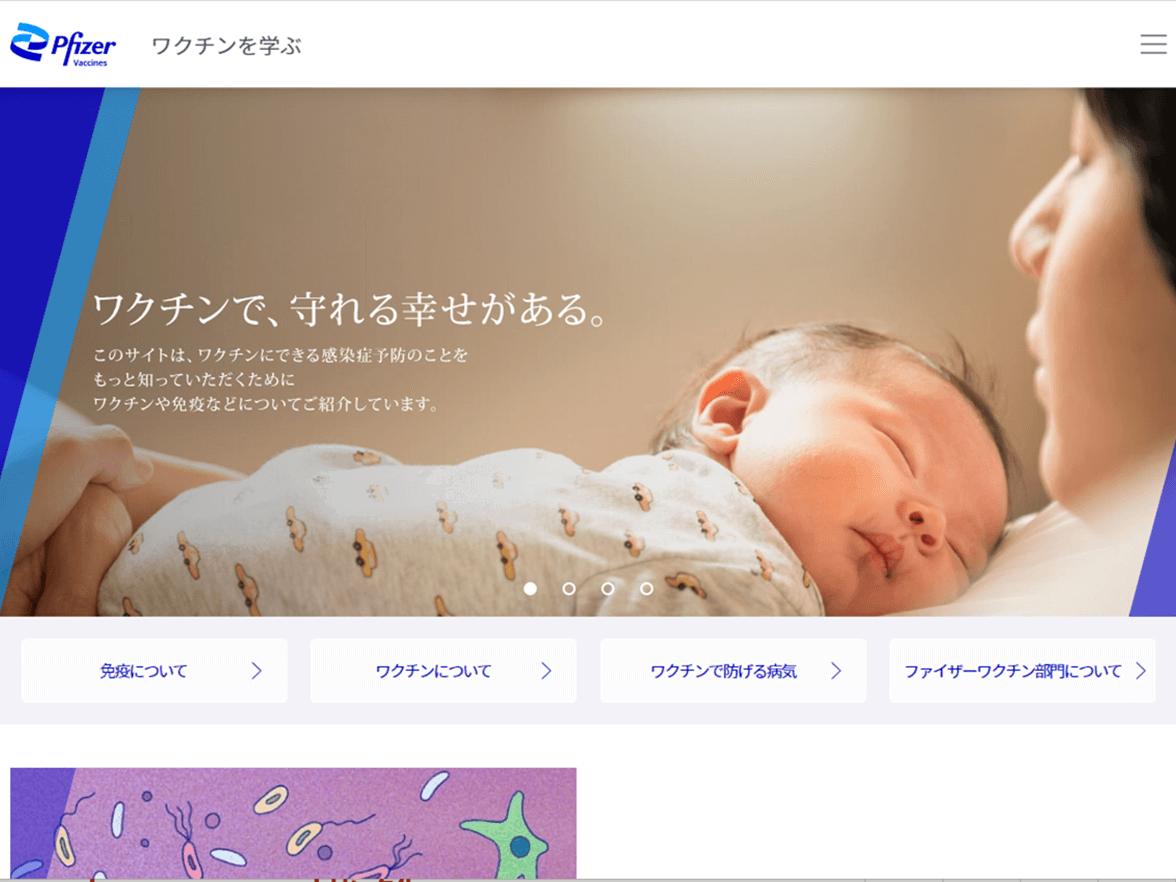Open the hamburger menu icon
The width and height of the screenshot is (1176, 882).
click(1153, 44)
